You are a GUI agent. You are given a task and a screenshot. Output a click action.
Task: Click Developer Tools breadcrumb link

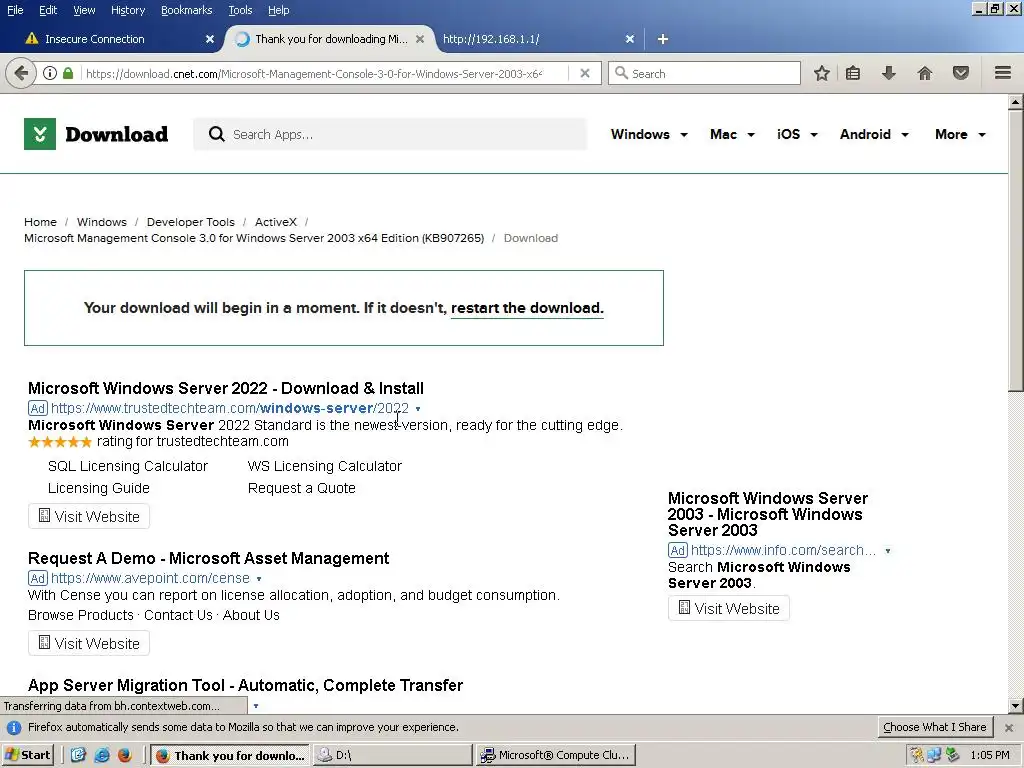tap(191, 222)
